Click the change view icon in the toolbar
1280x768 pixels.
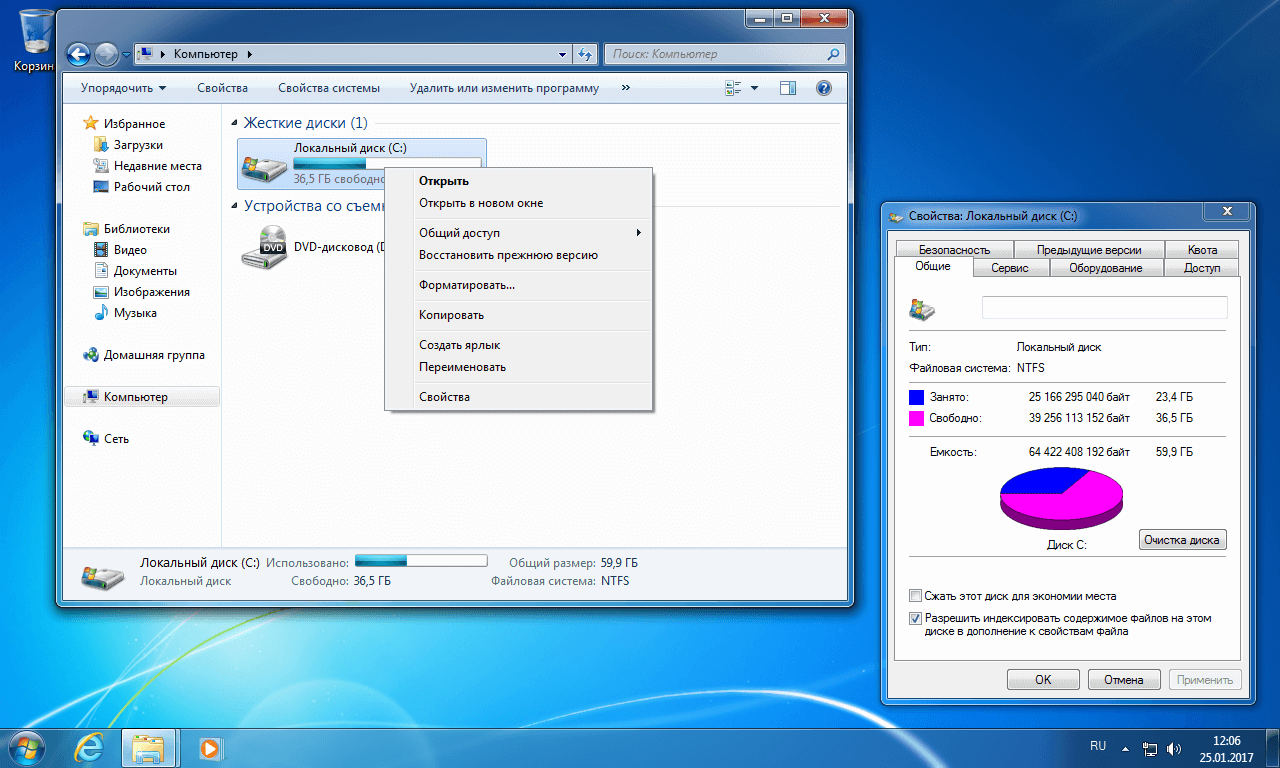point(733,88)
